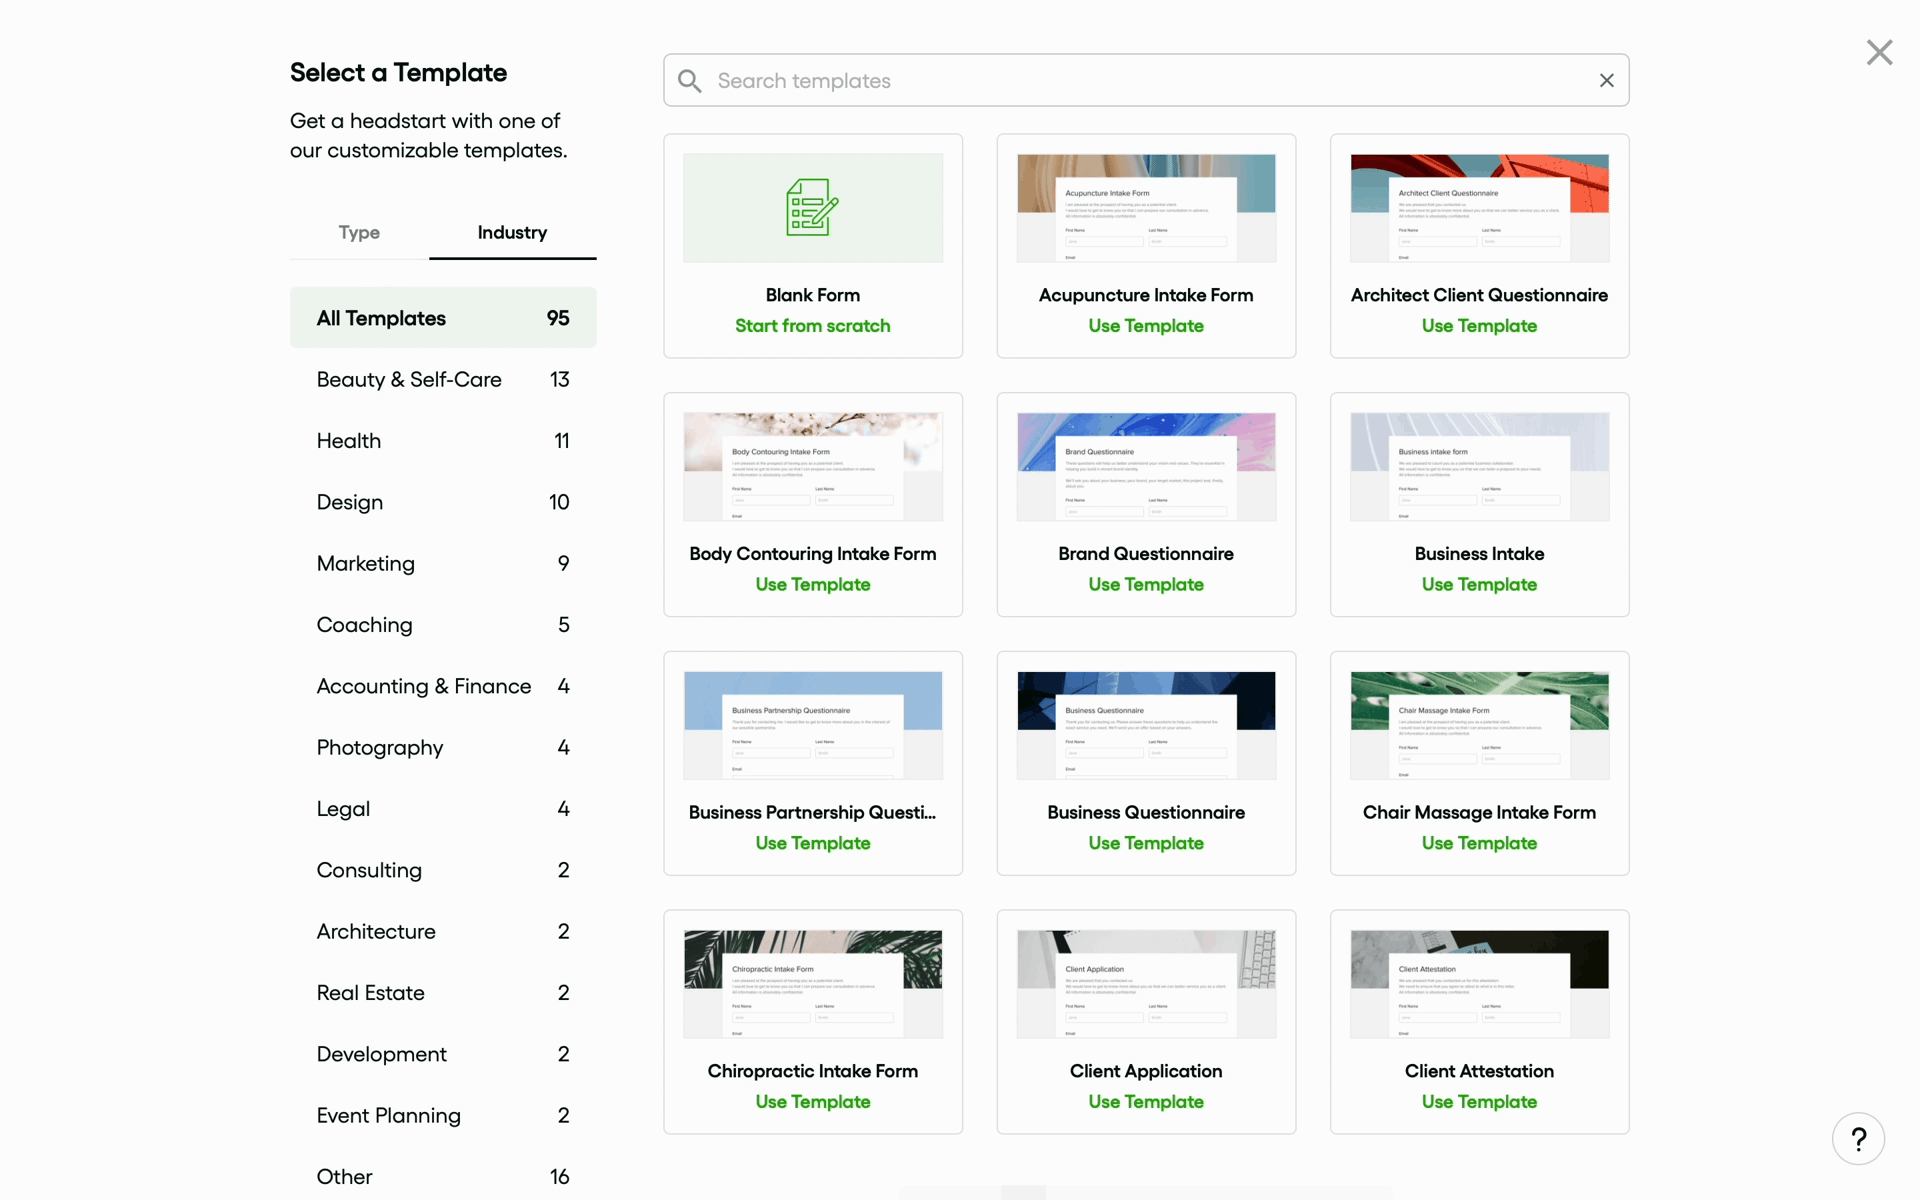This screenshot has width=1920, height=1200.
Task: Use Template for Business Questionnaire
Action: coord(1146,843)
